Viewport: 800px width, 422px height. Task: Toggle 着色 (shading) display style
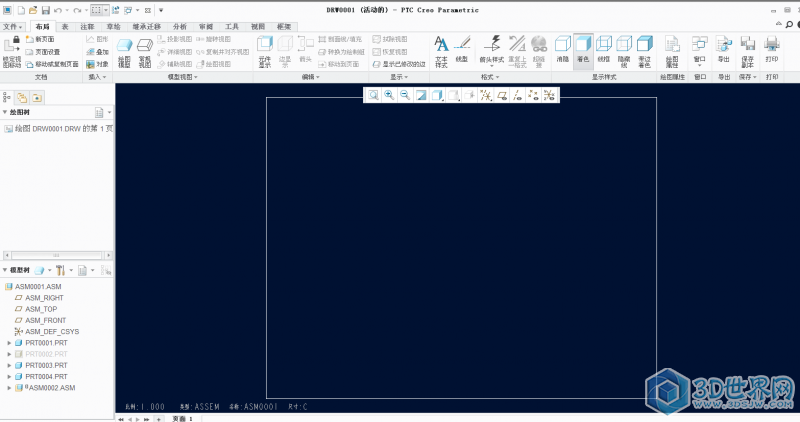(x=583, y=50)
